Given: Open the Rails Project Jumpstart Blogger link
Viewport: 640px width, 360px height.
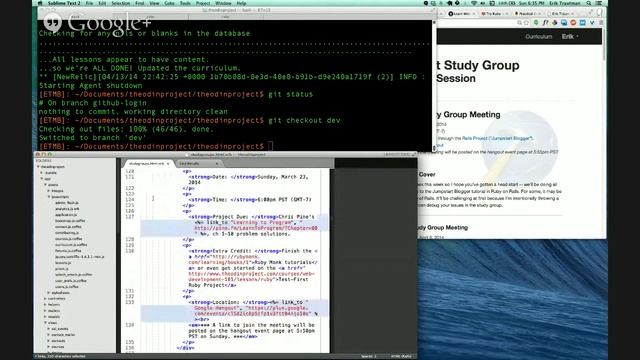Looking at the screenshot, I should 497,138.
